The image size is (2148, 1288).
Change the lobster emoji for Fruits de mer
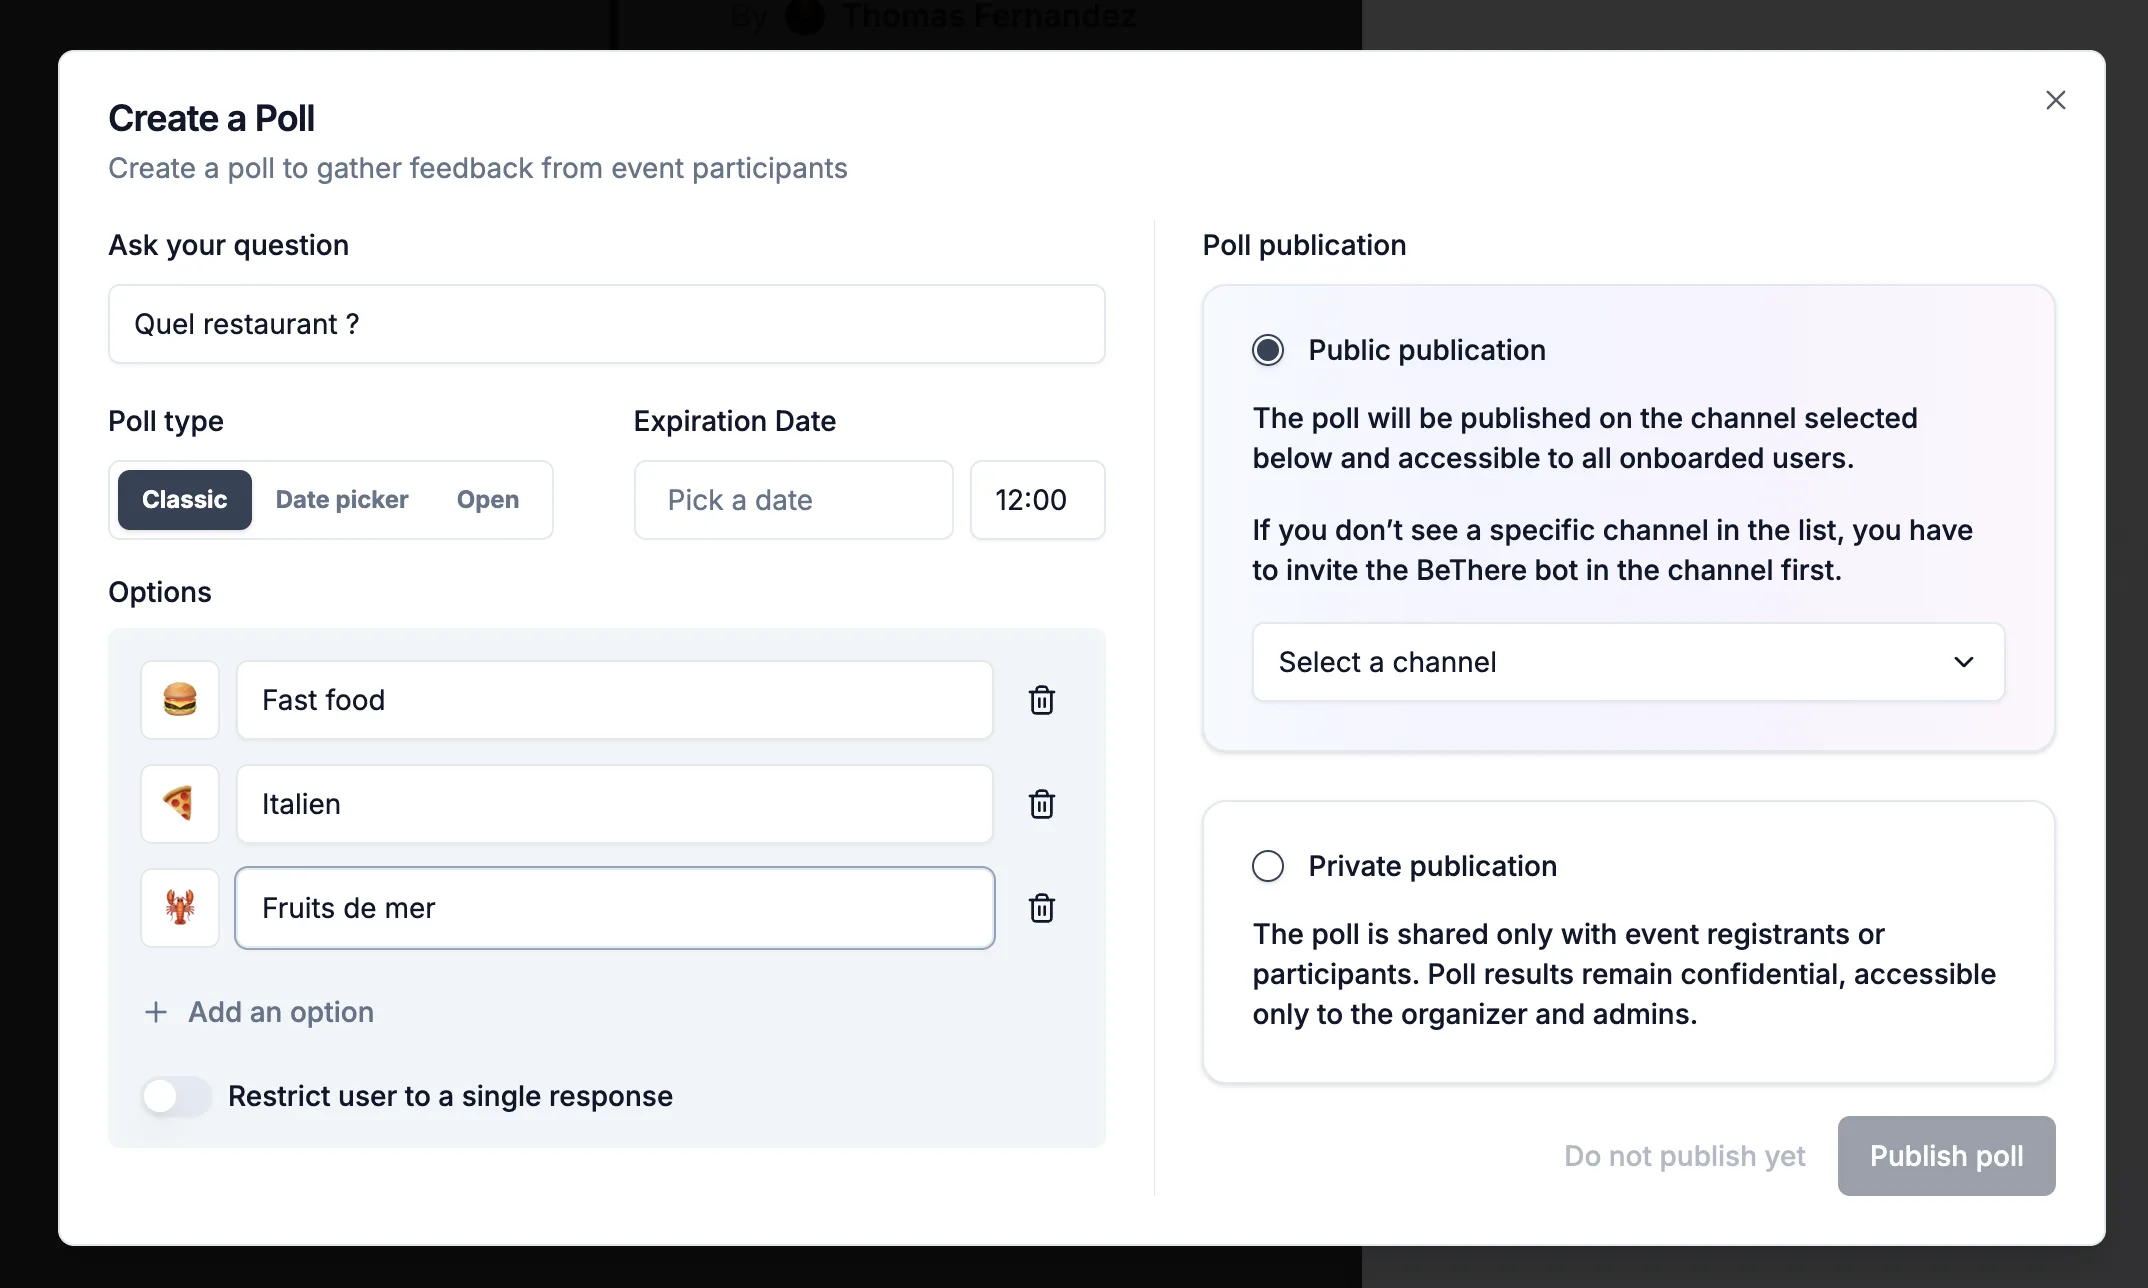180,908
